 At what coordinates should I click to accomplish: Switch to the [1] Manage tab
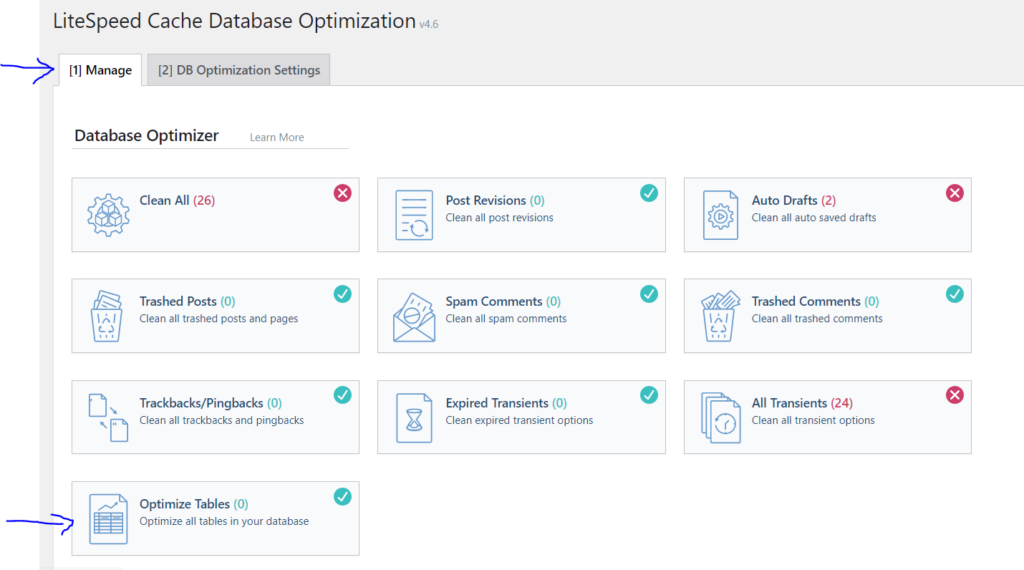(x=101, y=70)
